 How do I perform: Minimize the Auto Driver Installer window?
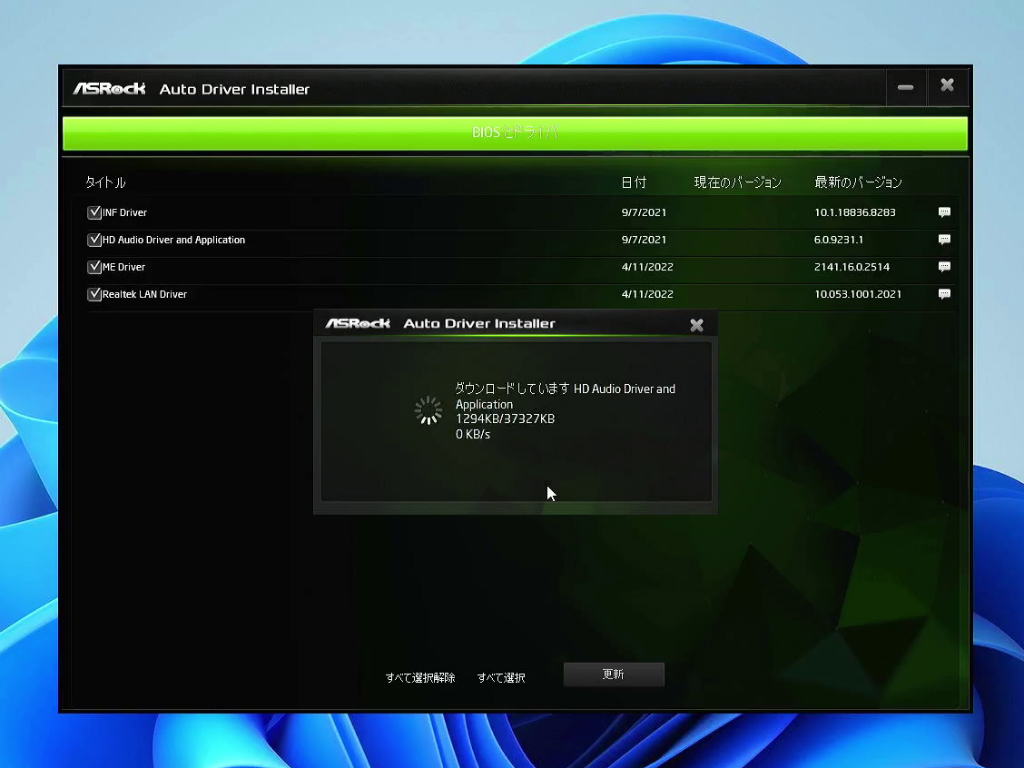point(905,88)
